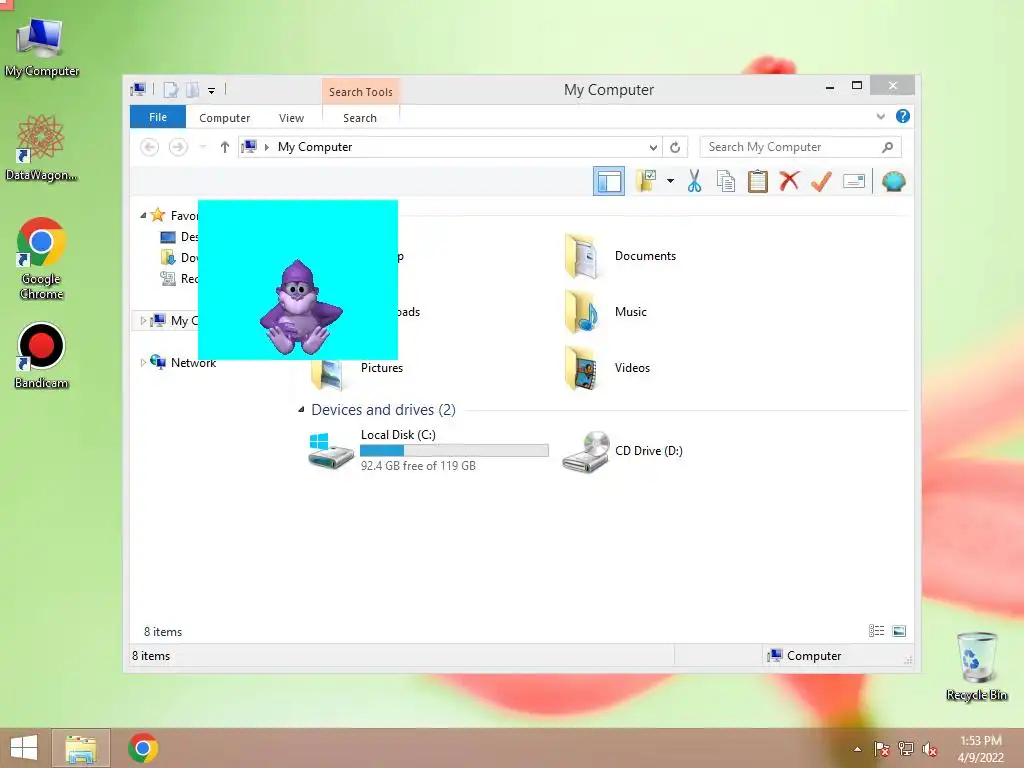Open the recent locations dropdown arrow

pyautogui.click(x=203, y=147)
